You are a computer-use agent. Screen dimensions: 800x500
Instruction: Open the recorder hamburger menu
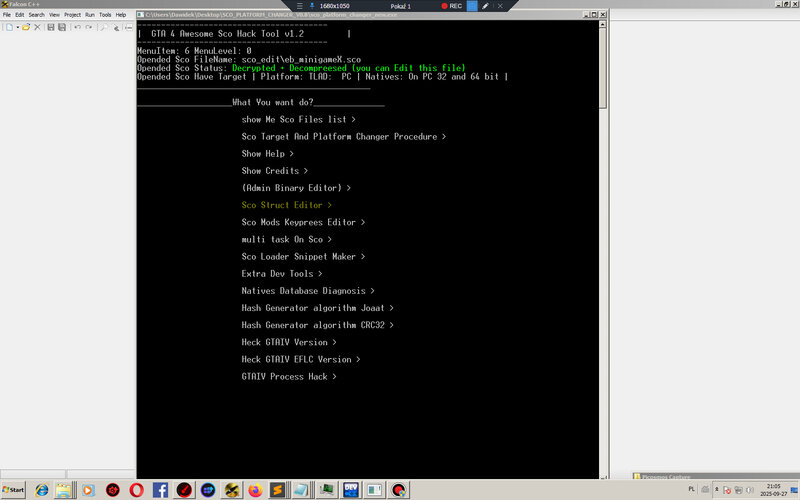[299, 6]
